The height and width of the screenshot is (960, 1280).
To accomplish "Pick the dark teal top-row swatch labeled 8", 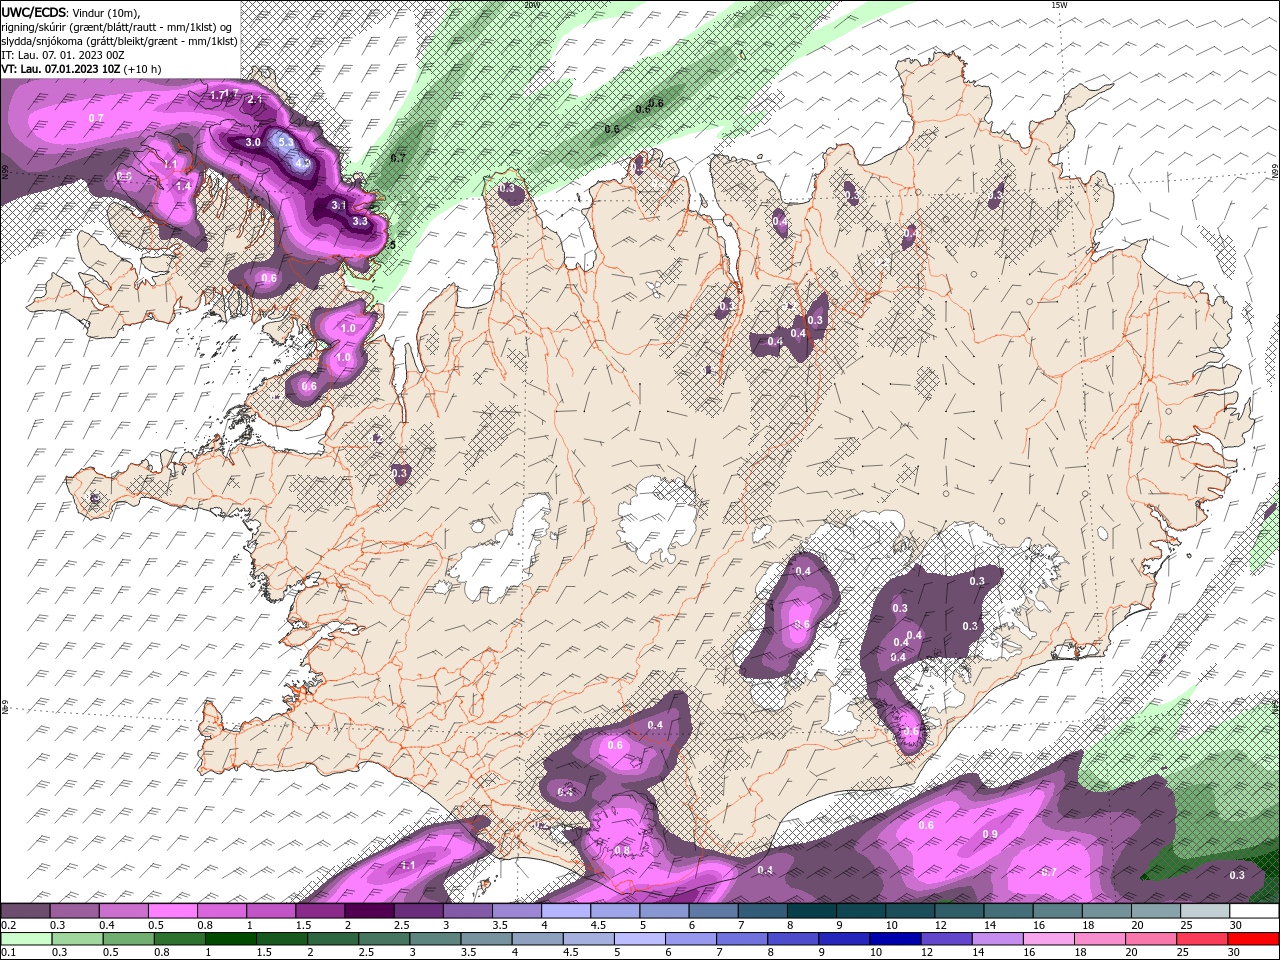I will click(812, 911).
